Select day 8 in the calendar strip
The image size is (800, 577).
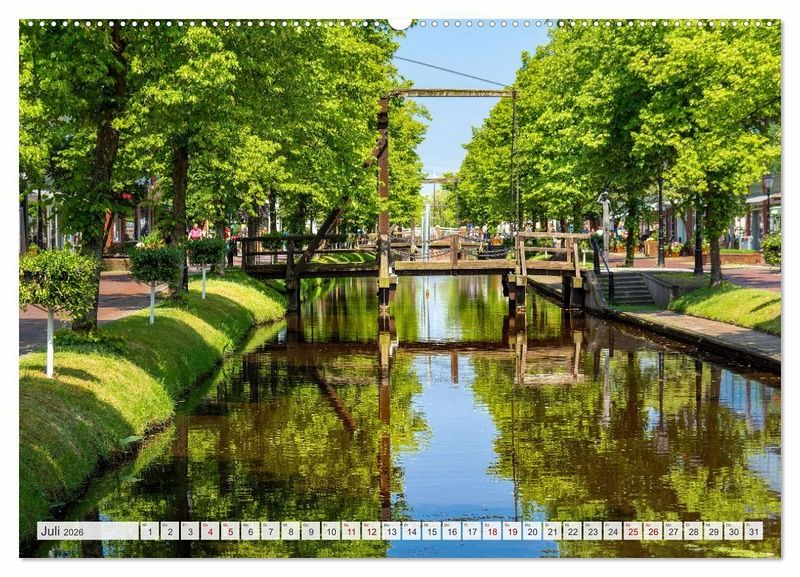click(x=290, y=531)
